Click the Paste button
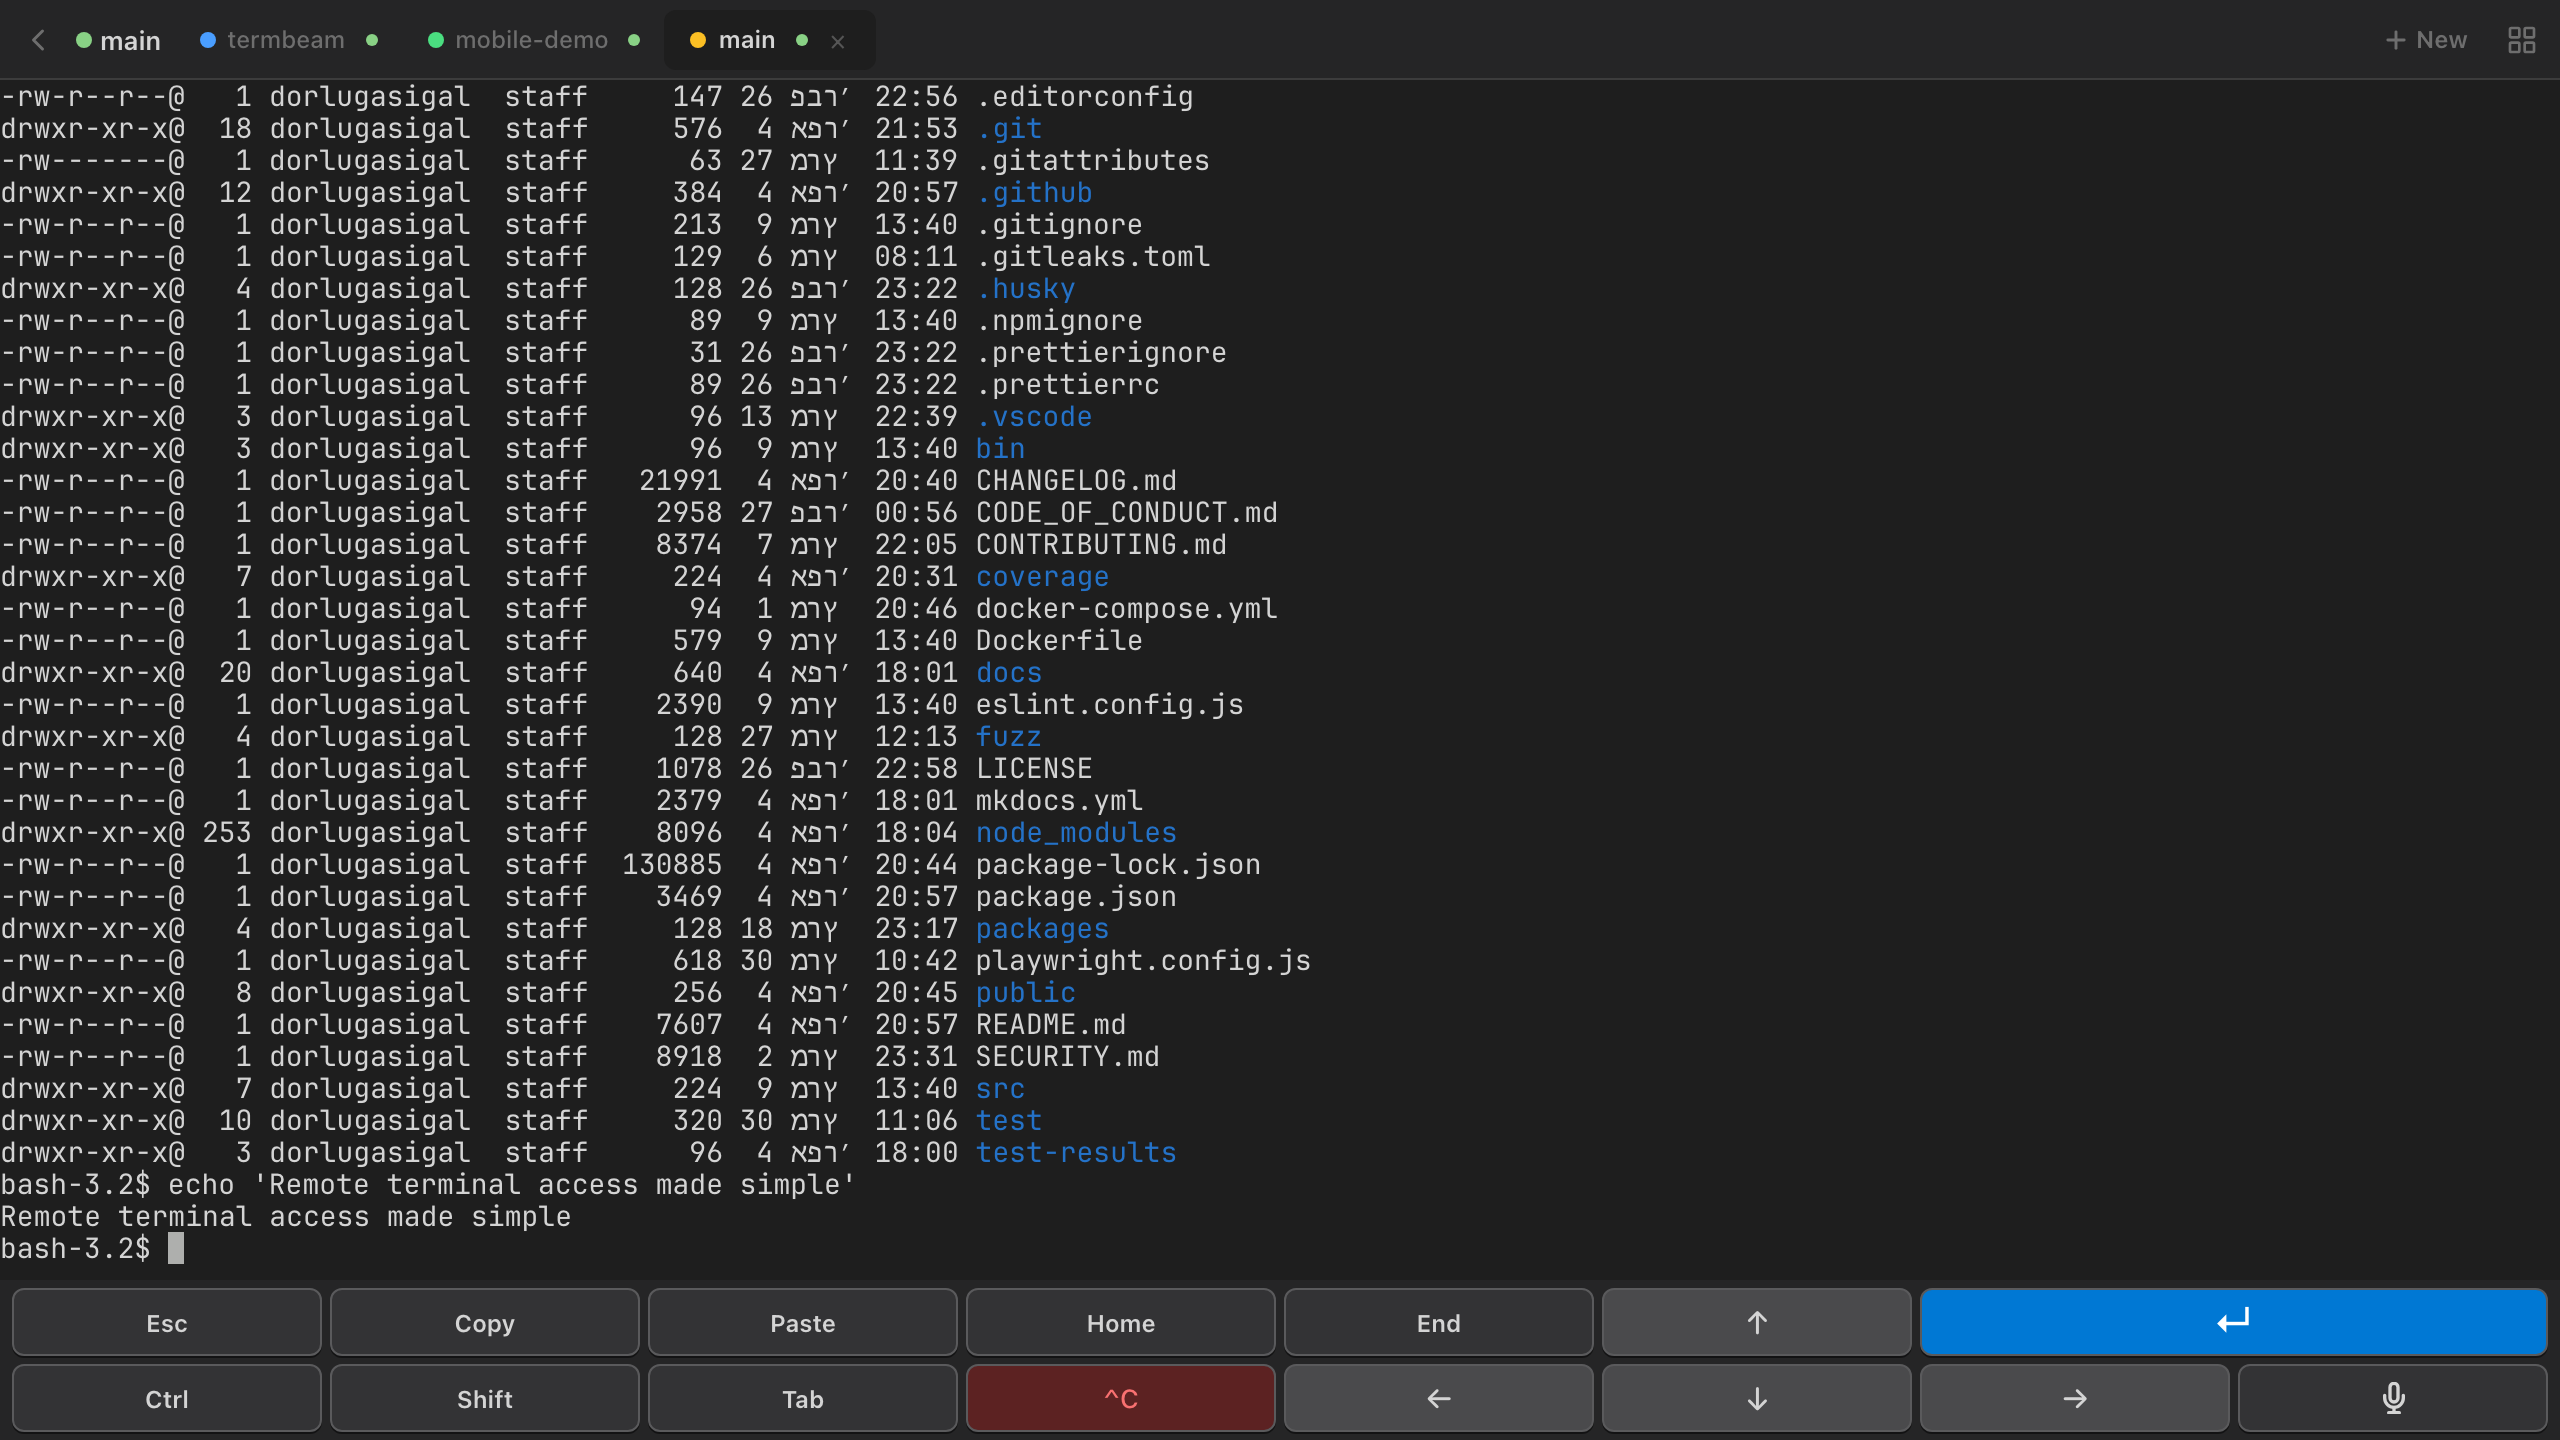Image resolution: width=2560 pixels, height=1440 pixels. coord(802,1322)
